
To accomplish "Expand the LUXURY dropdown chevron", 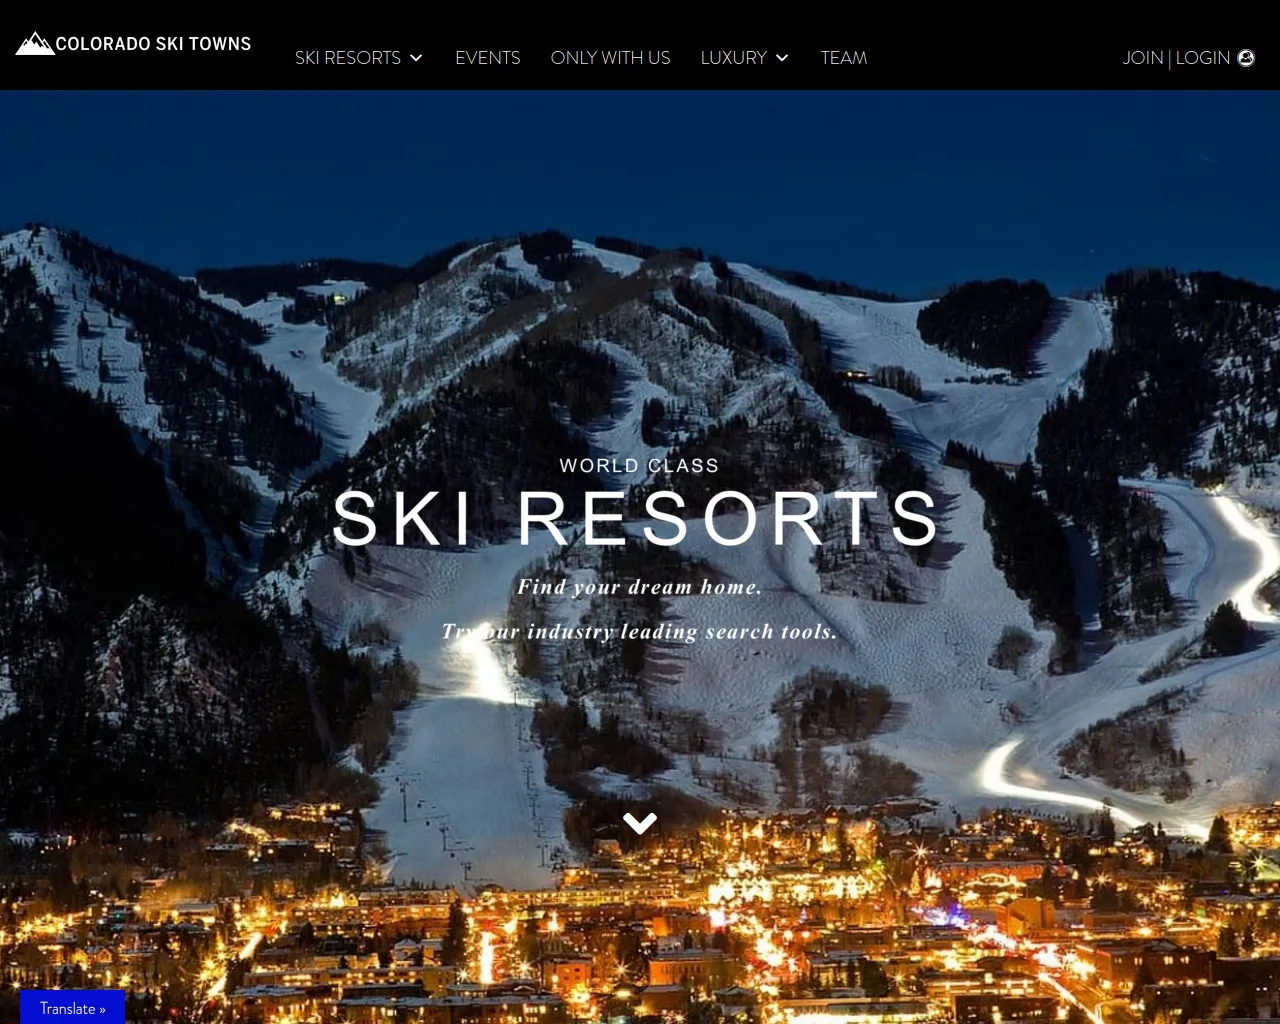I will [x=782, y=58].
